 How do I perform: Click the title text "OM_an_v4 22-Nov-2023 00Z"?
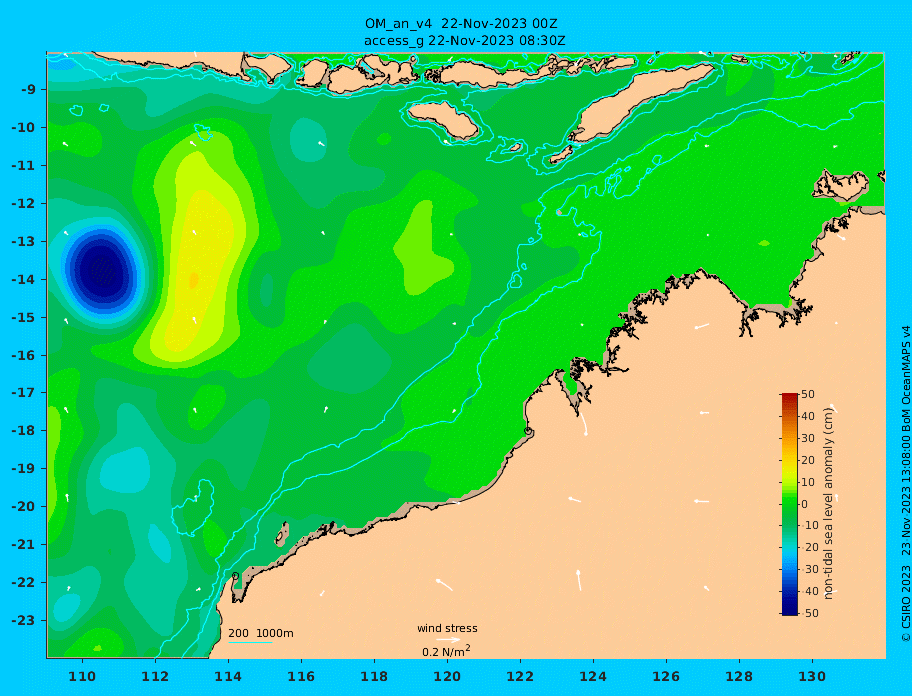461,24
